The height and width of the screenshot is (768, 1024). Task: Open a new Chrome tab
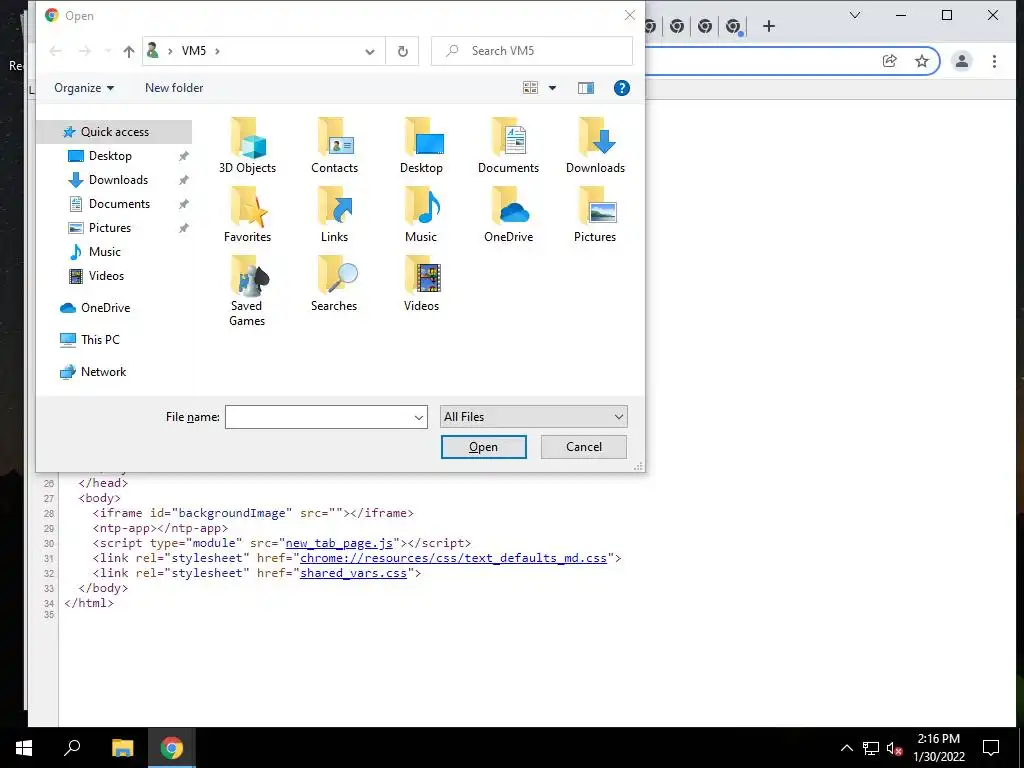pyautogui.click(x=769, y=26)
